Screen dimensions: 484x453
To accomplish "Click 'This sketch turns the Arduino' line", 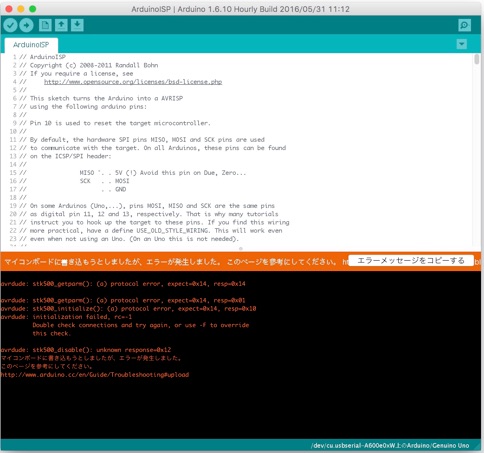I will (101, 98).
